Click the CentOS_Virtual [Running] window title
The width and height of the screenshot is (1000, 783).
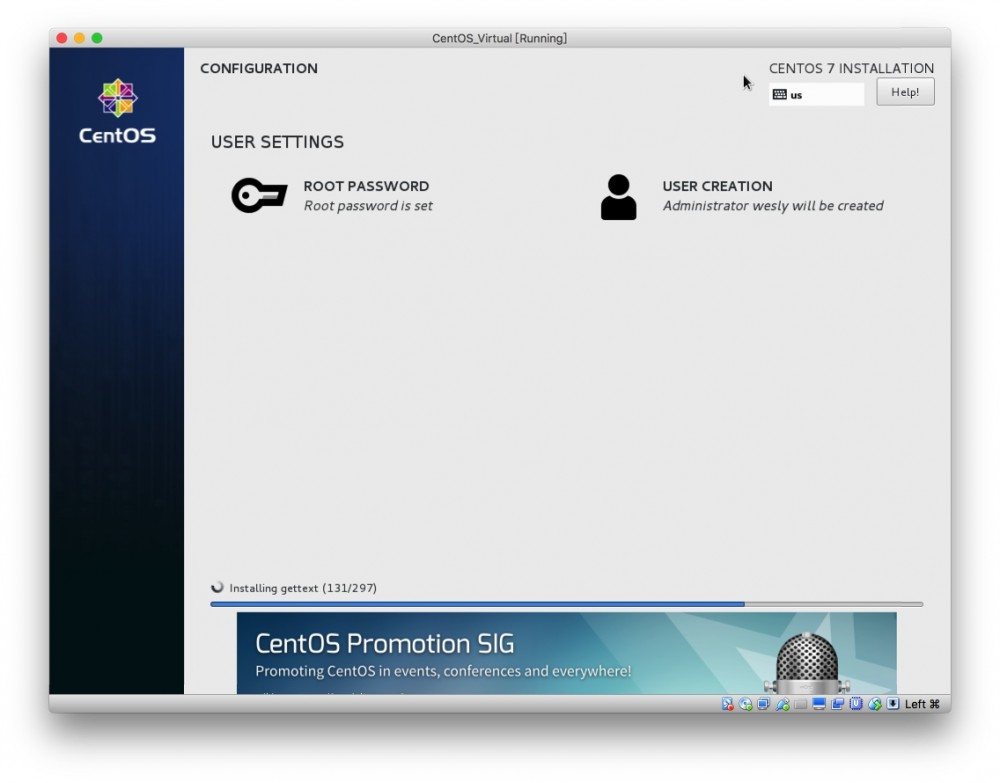click(x=499, y=38)
